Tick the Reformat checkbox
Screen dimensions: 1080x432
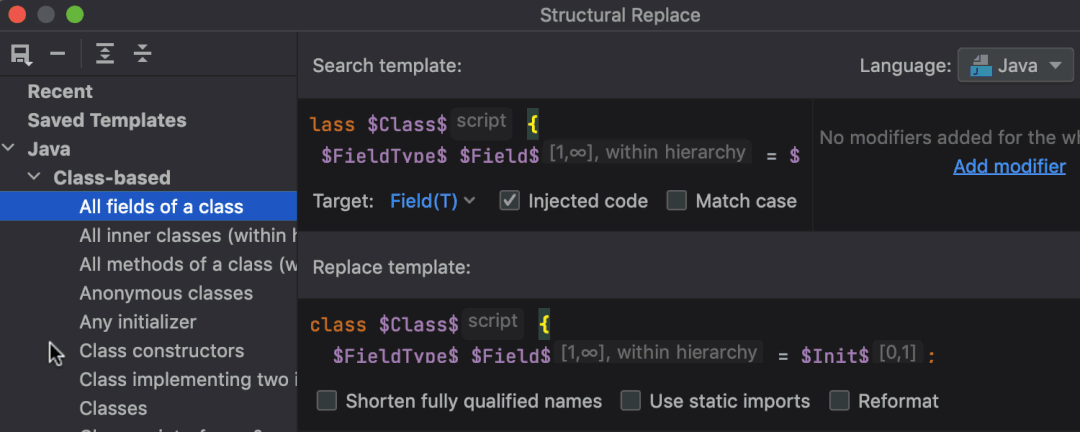tap(840, 401)
